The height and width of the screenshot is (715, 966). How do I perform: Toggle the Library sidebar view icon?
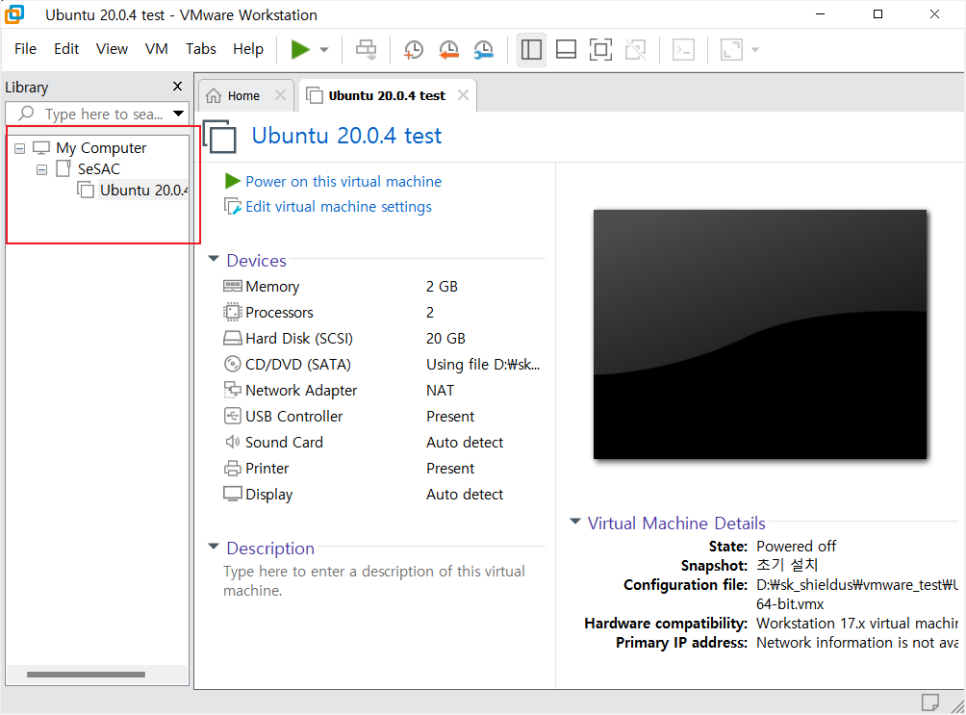[531, 49]
